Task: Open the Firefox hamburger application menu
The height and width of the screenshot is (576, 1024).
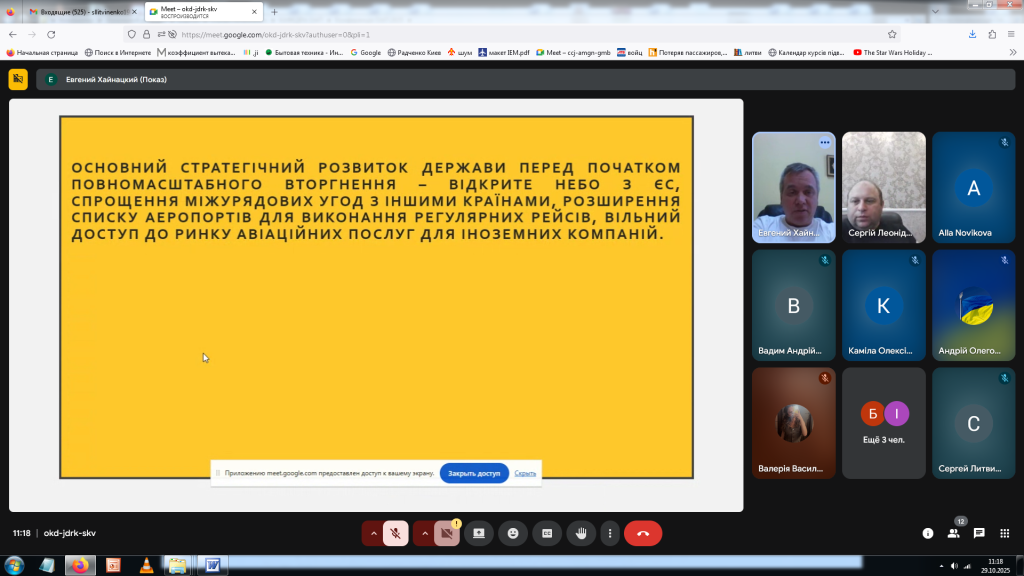Action: click(1012, 34)
